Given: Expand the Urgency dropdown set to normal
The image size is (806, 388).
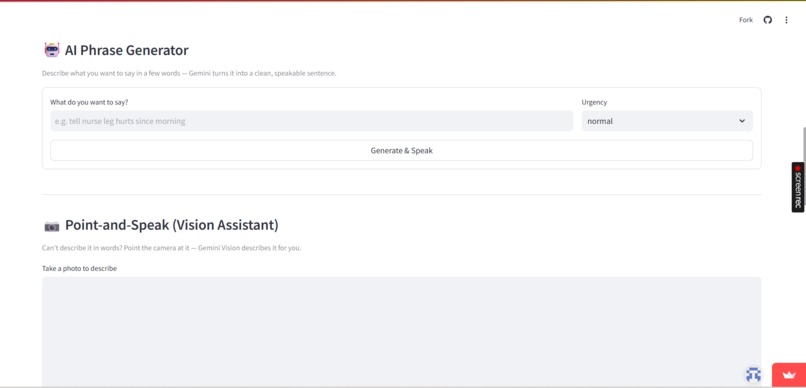Looking at the screenshot, I should (x=667, y=121).
